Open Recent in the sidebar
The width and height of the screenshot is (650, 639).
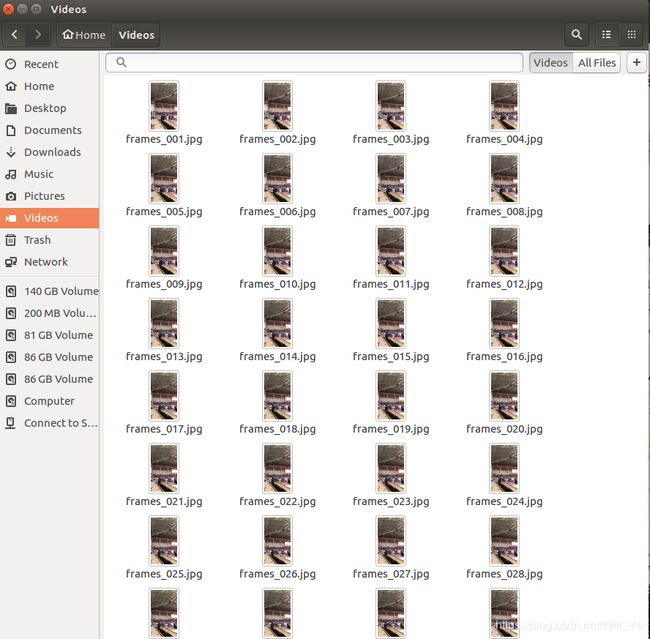point(50,64)
